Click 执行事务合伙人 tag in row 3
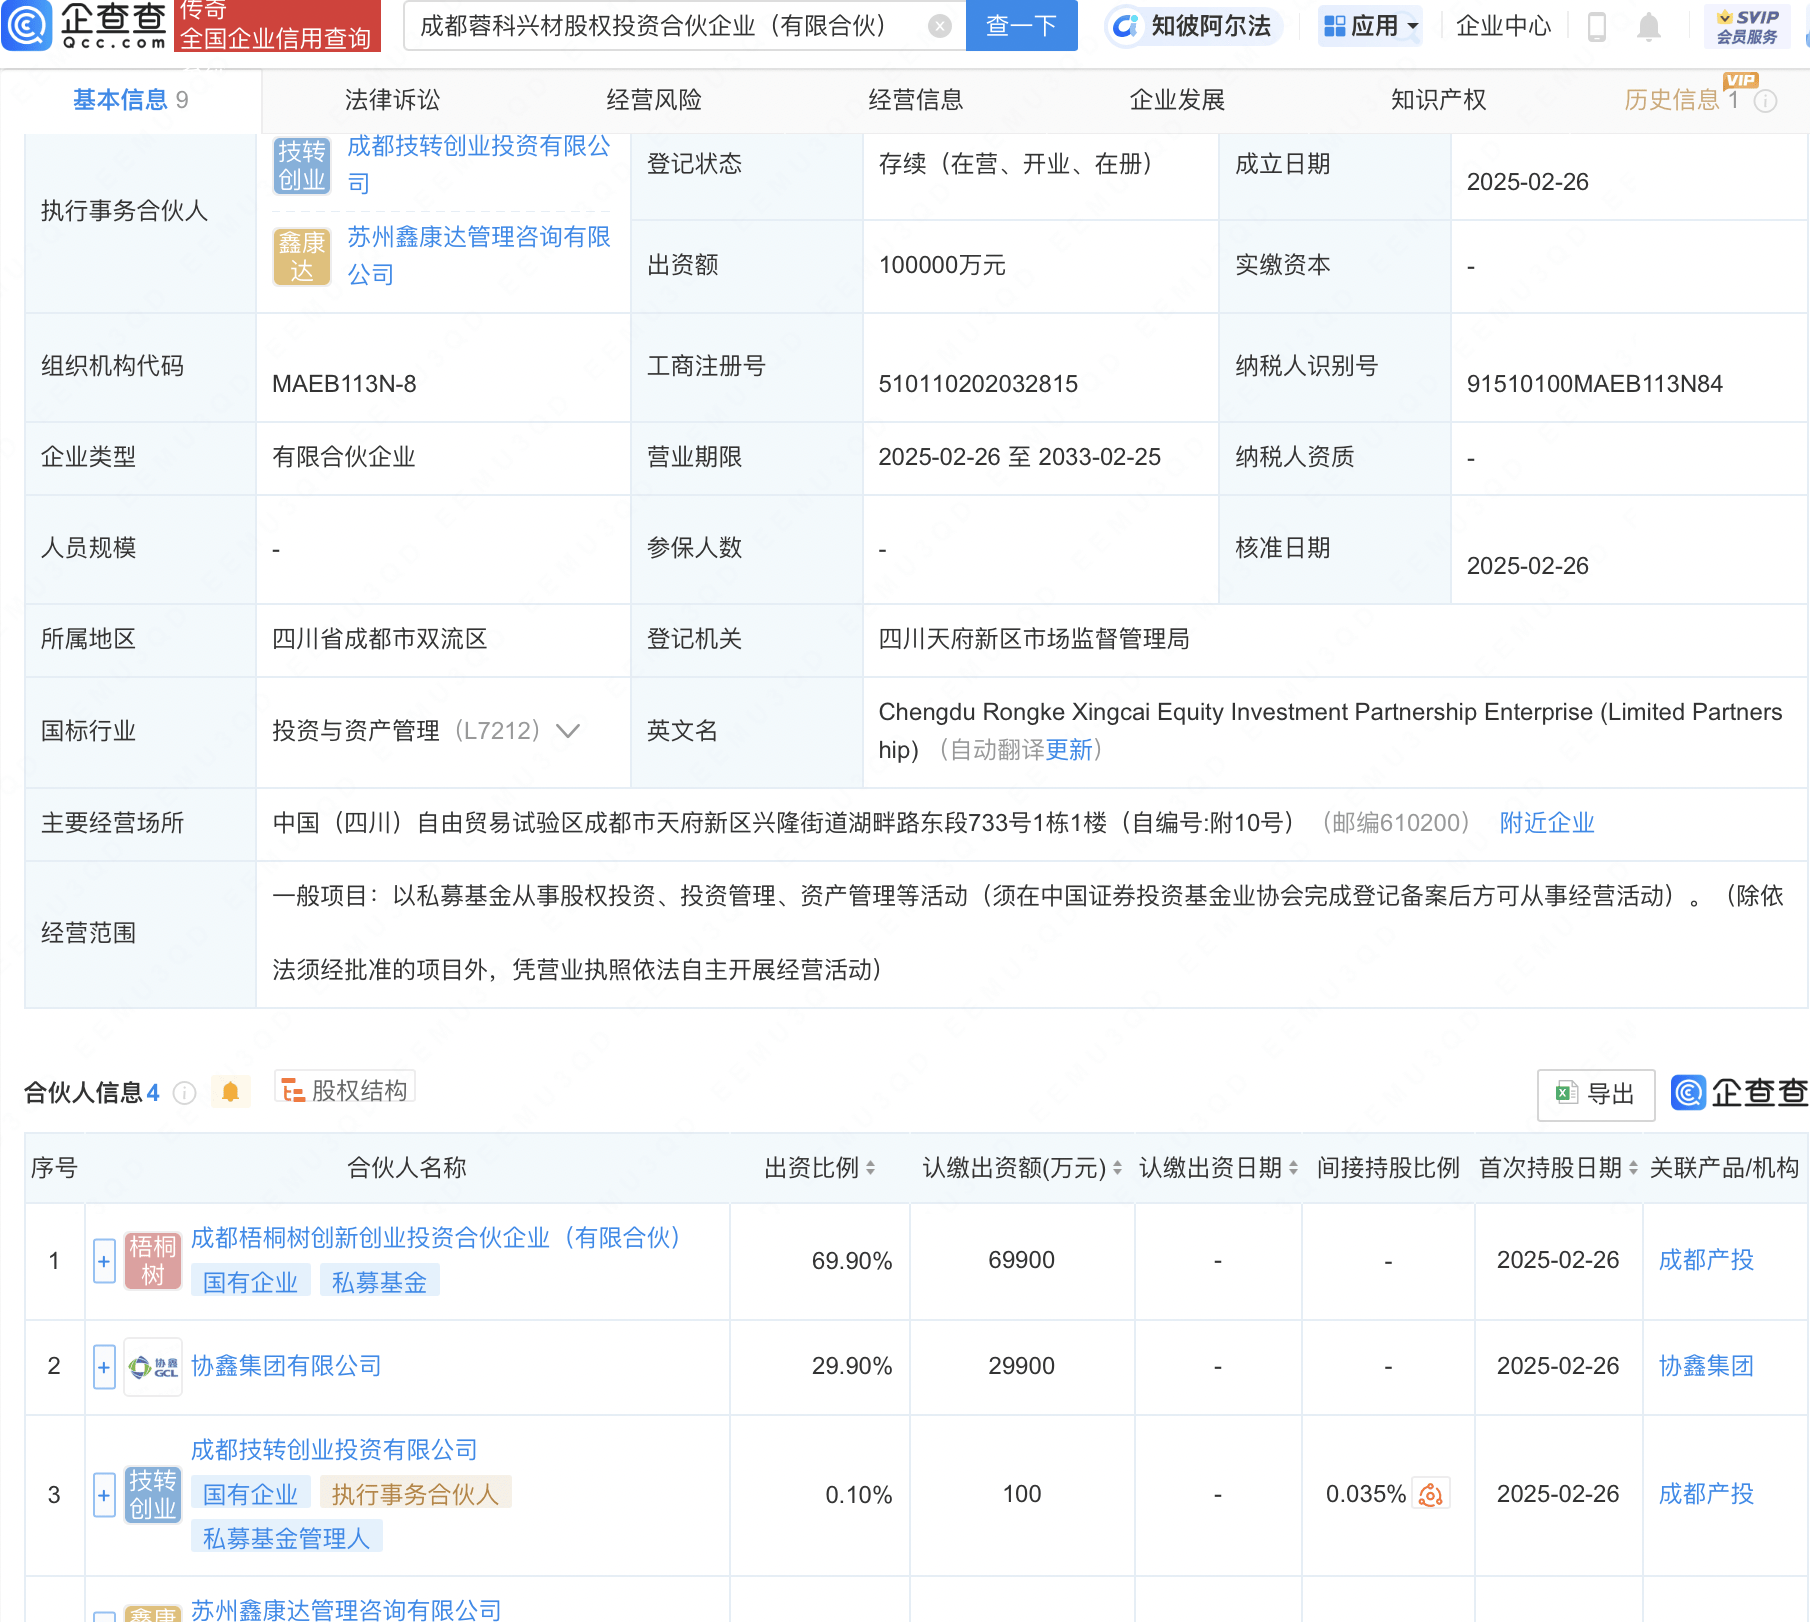The width and height of the screenshot is (1810, 1622). click(415, 1495)
